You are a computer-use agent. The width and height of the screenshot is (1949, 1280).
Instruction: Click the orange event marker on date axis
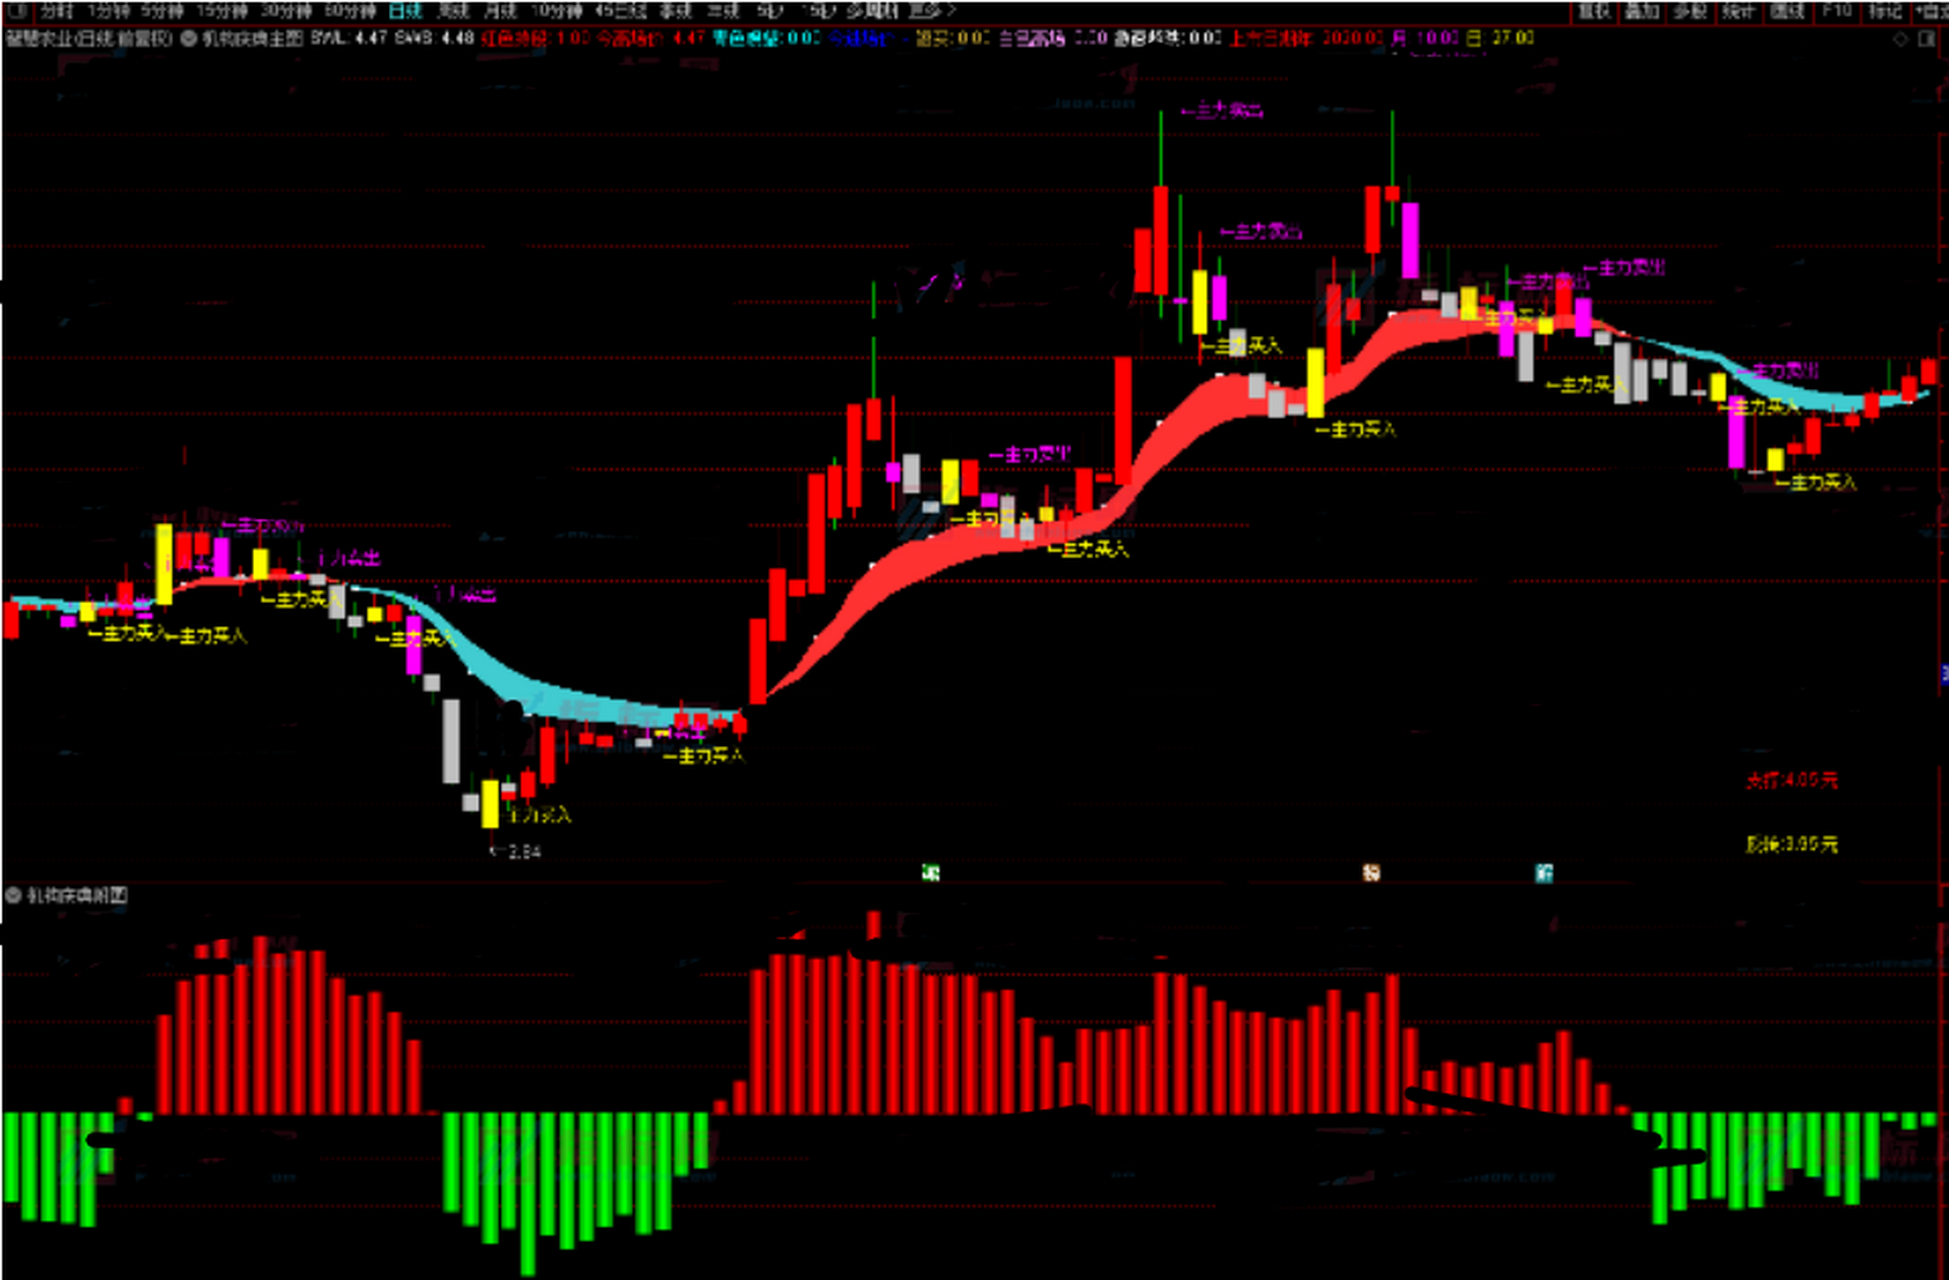tap(1371, 873)
